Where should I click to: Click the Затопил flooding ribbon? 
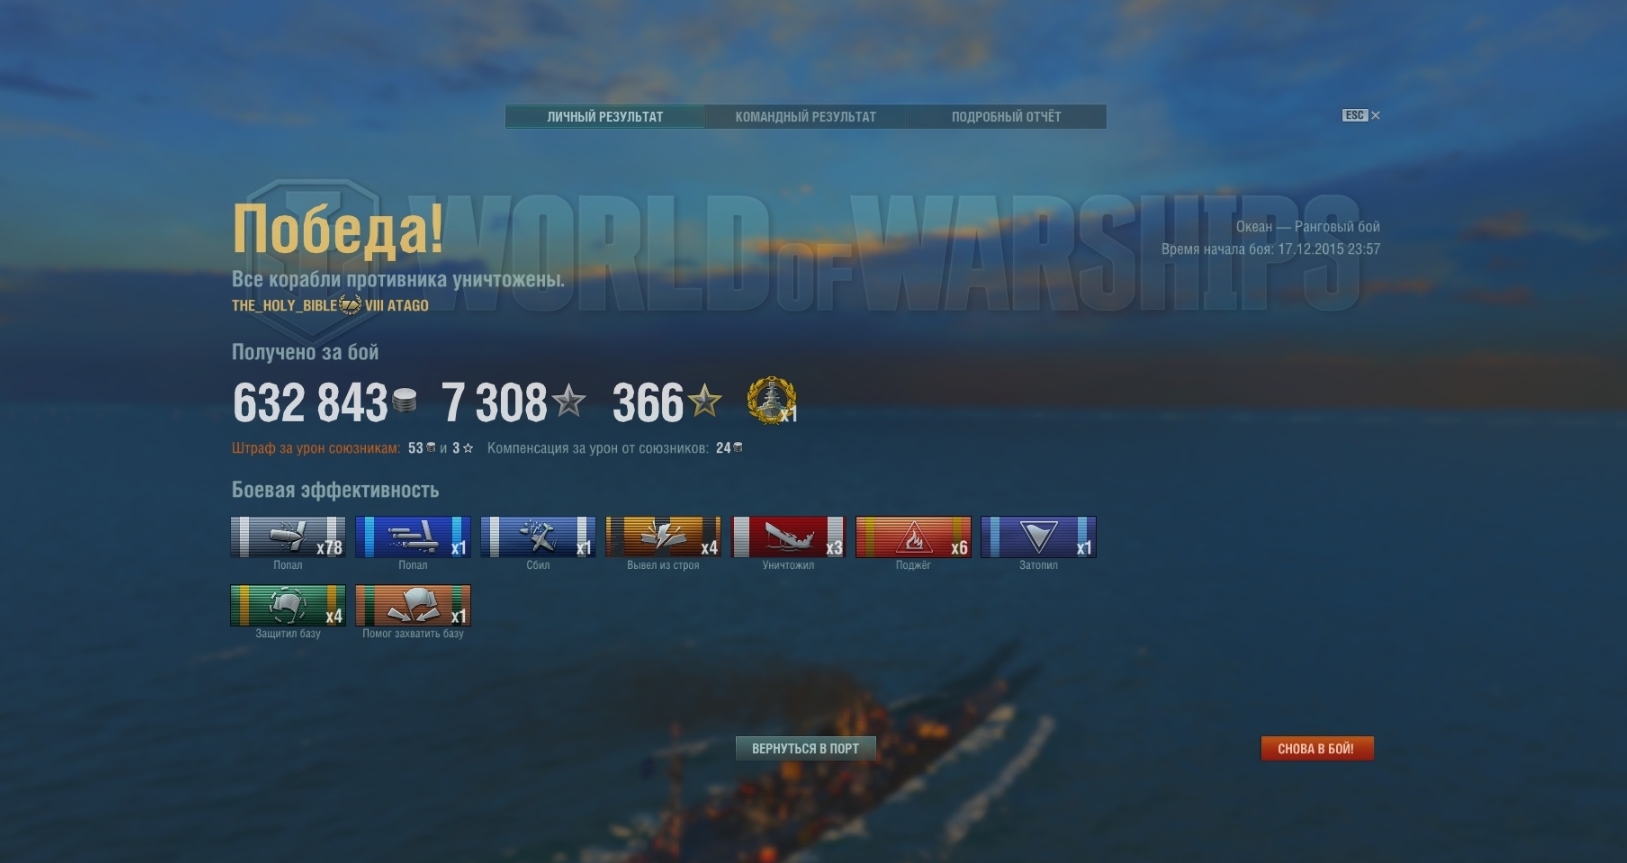(1038, 537)
